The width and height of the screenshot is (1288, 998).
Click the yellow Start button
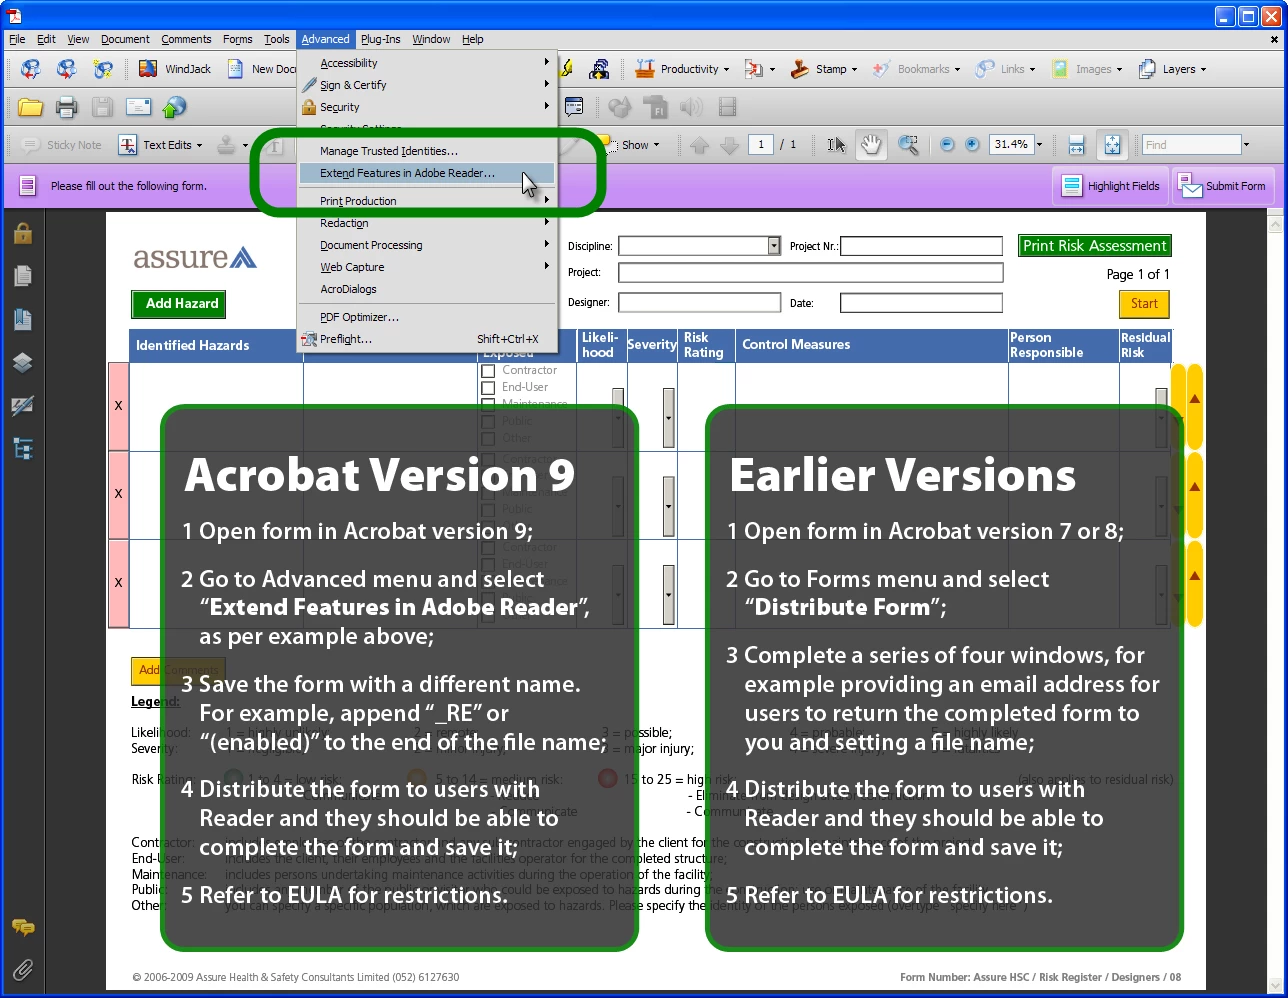pos(1144,304)
